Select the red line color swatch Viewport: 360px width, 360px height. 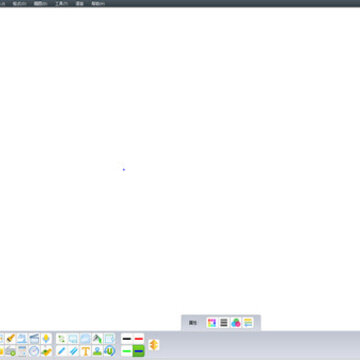click(139, 339)
